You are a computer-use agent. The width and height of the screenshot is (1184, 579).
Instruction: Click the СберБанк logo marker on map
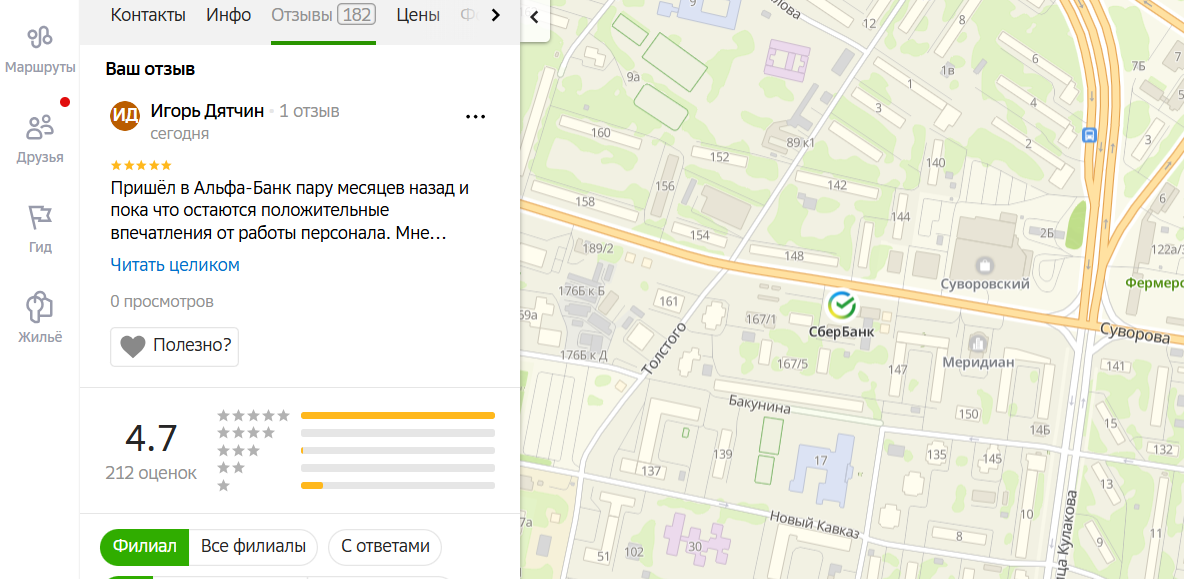pos(842,306)
